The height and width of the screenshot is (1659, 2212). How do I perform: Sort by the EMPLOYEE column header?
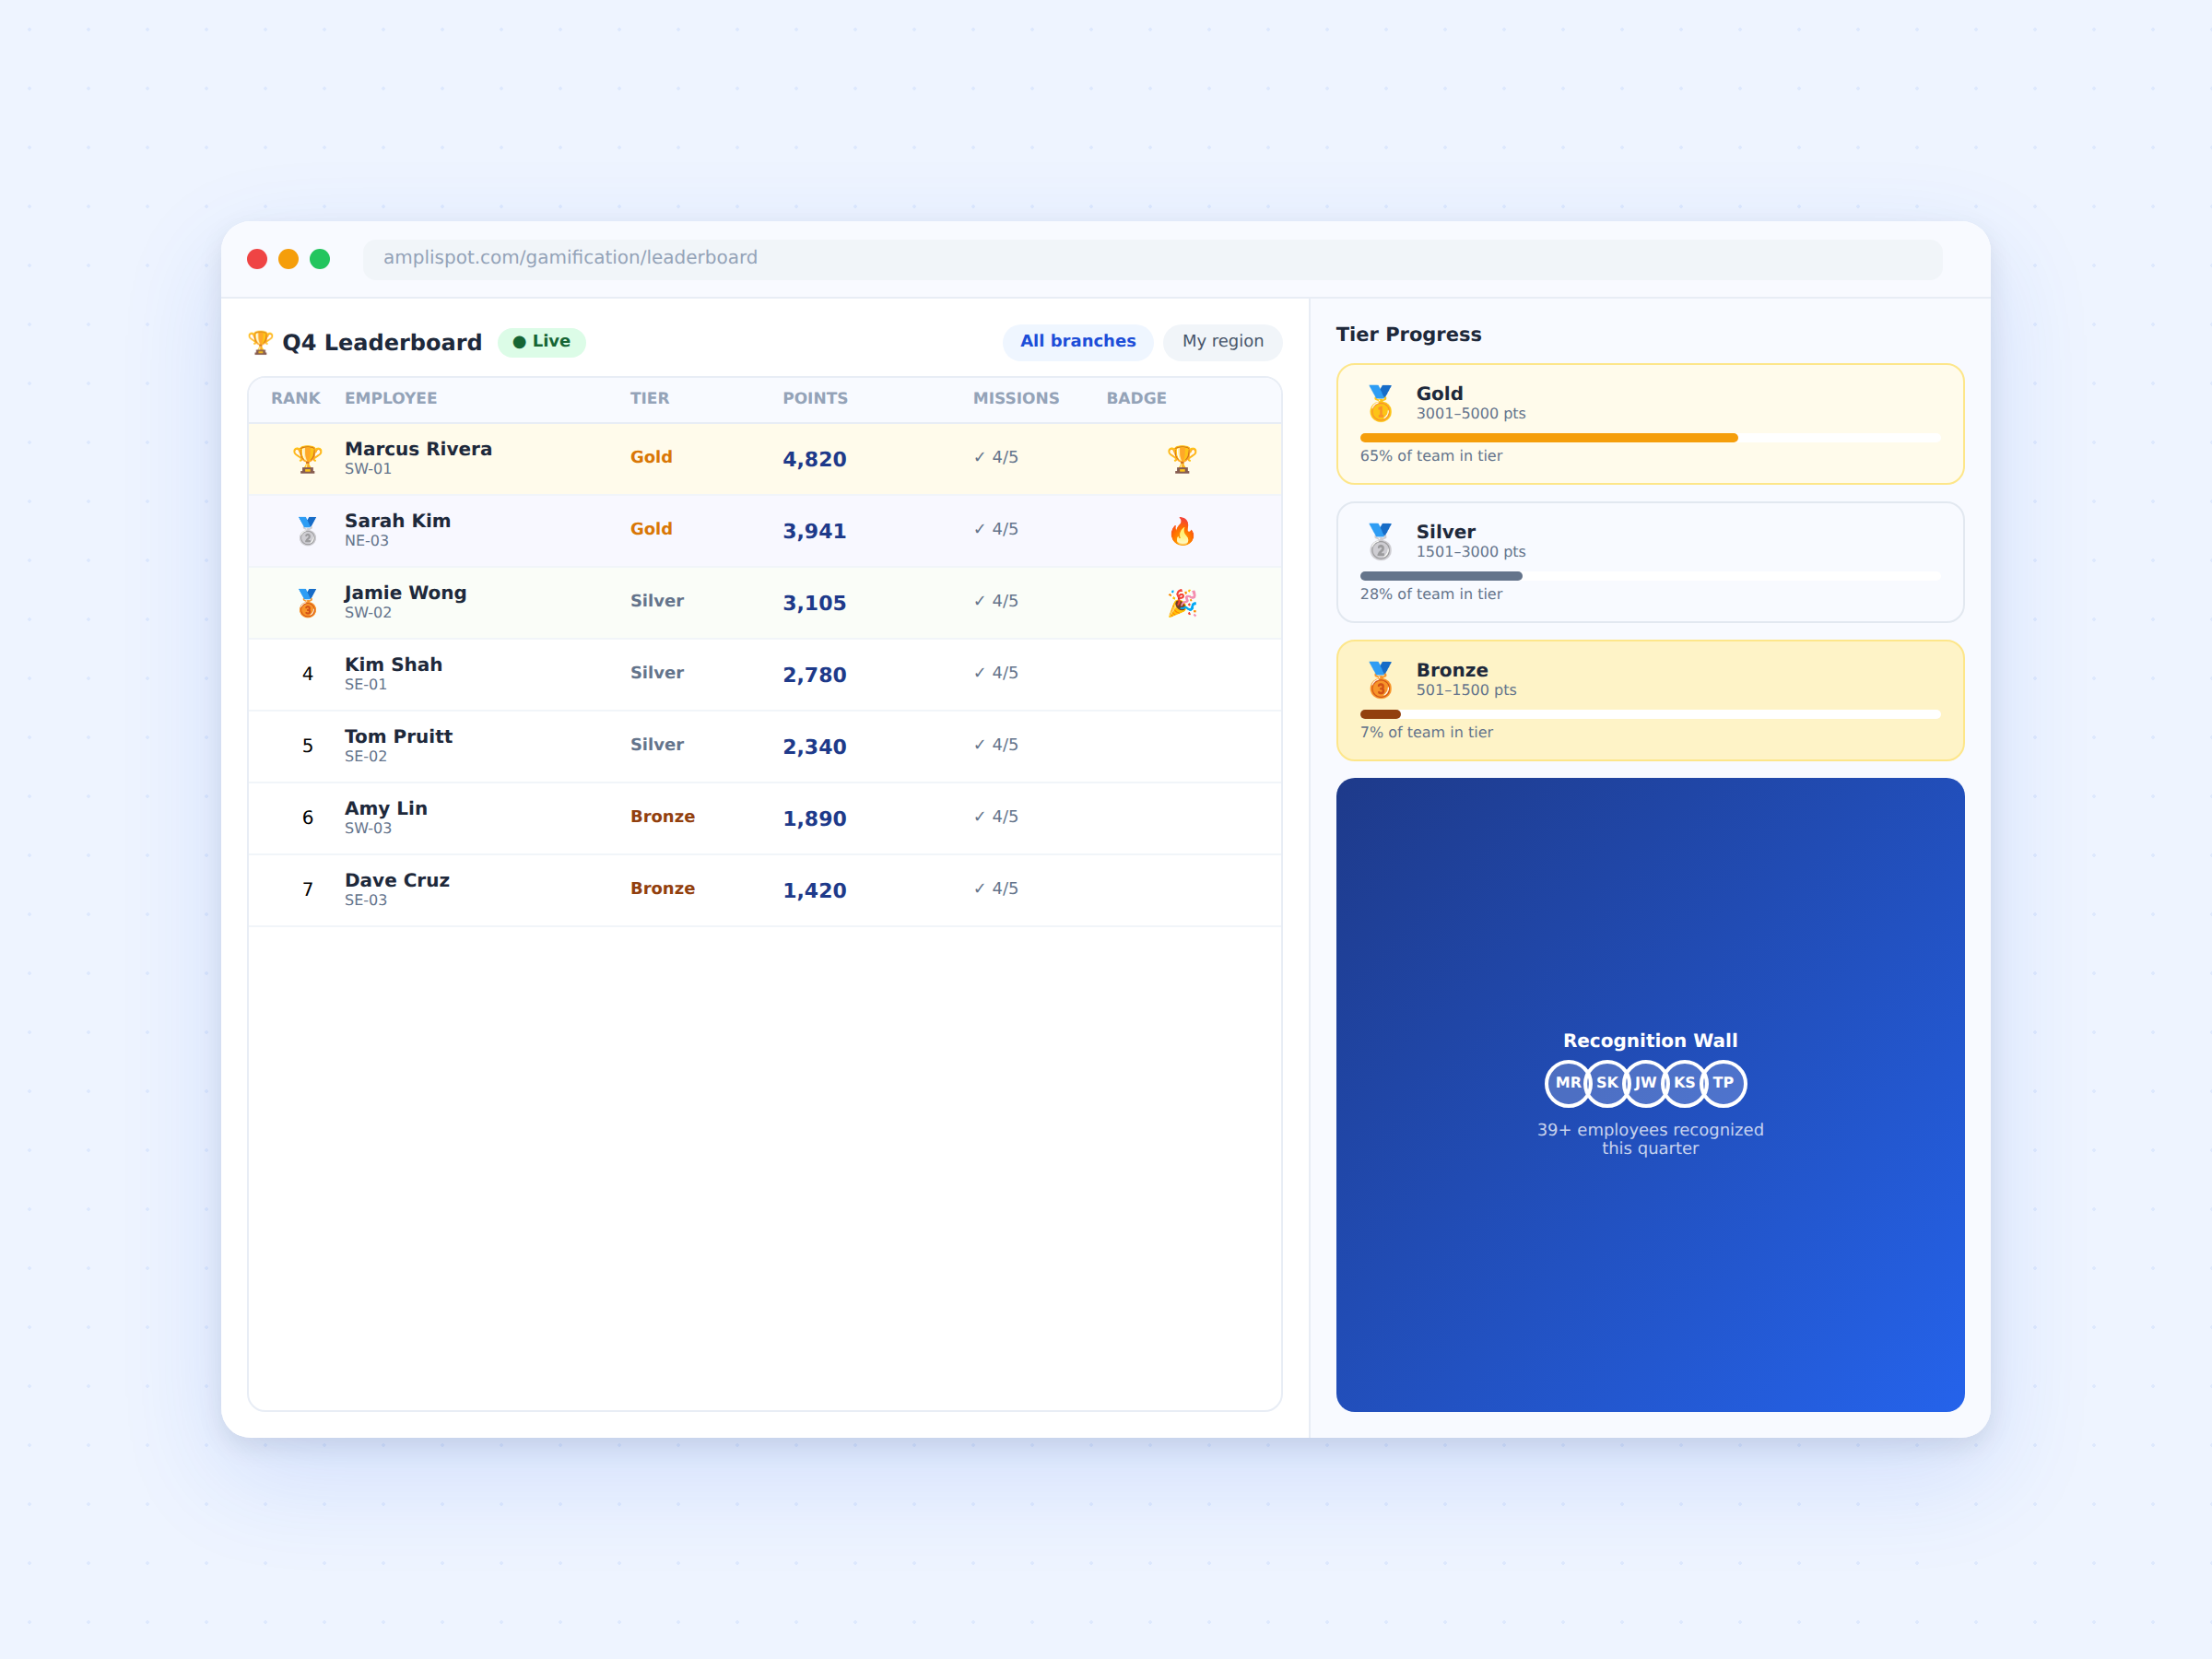click(x=391, y=398)
